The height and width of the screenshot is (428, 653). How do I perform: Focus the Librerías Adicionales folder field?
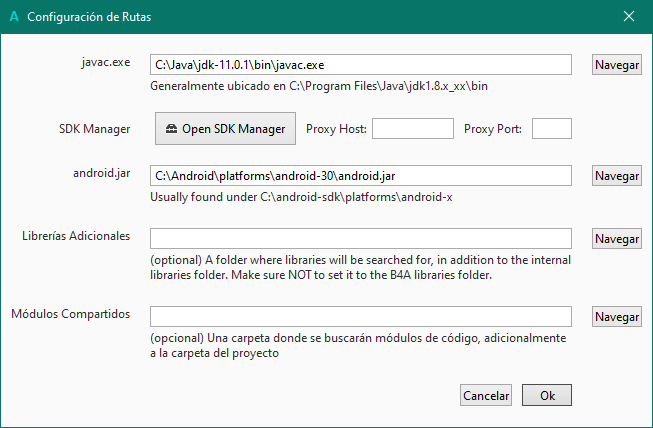click(x=360, y=238)
